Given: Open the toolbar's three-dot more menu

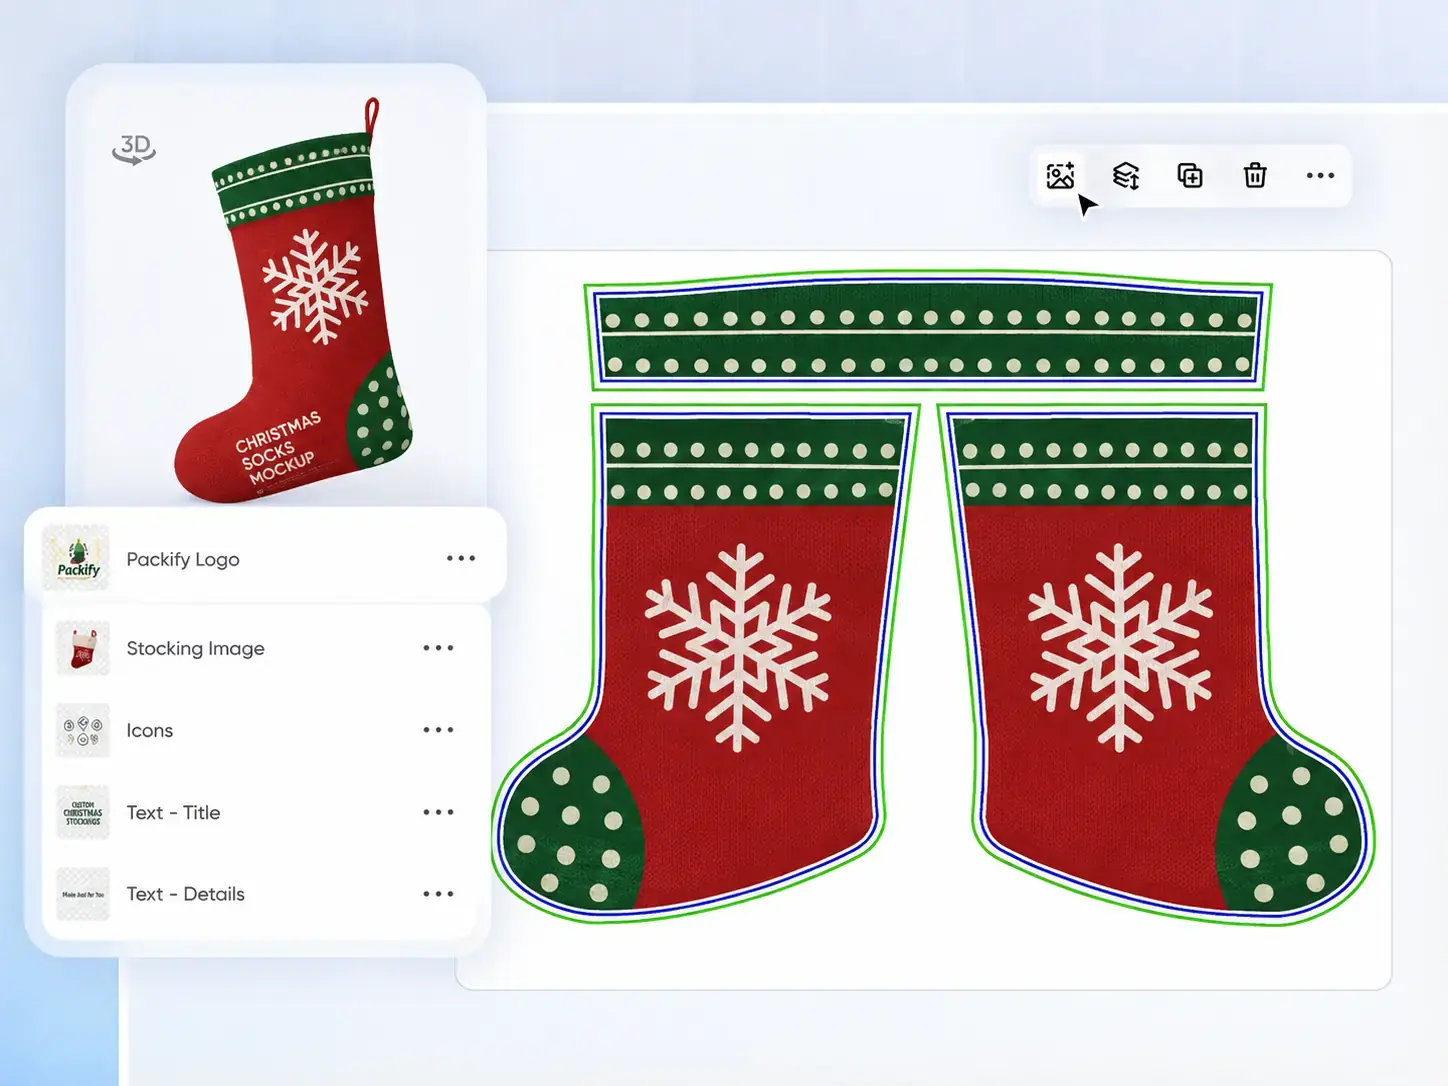Looking at the screenshot, I should (1320, 176).
